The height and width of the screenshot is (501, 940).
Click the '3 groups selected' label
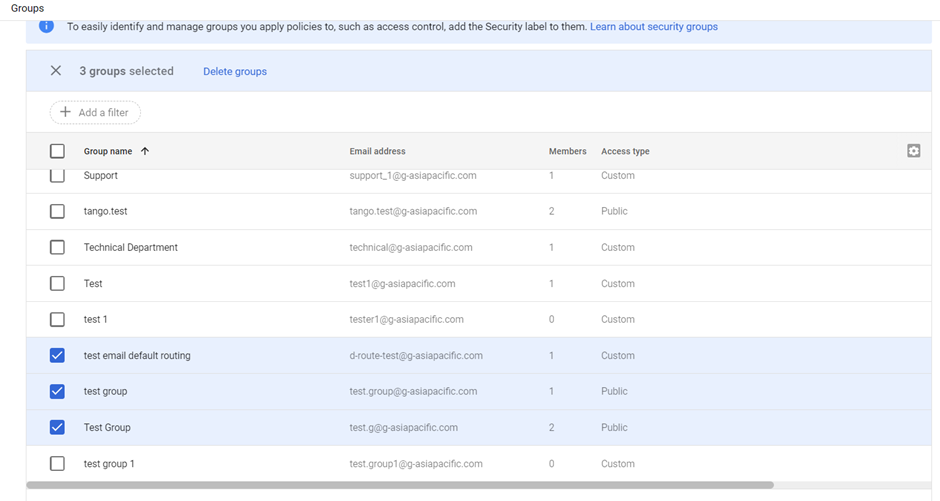click(x=126, y=71)
